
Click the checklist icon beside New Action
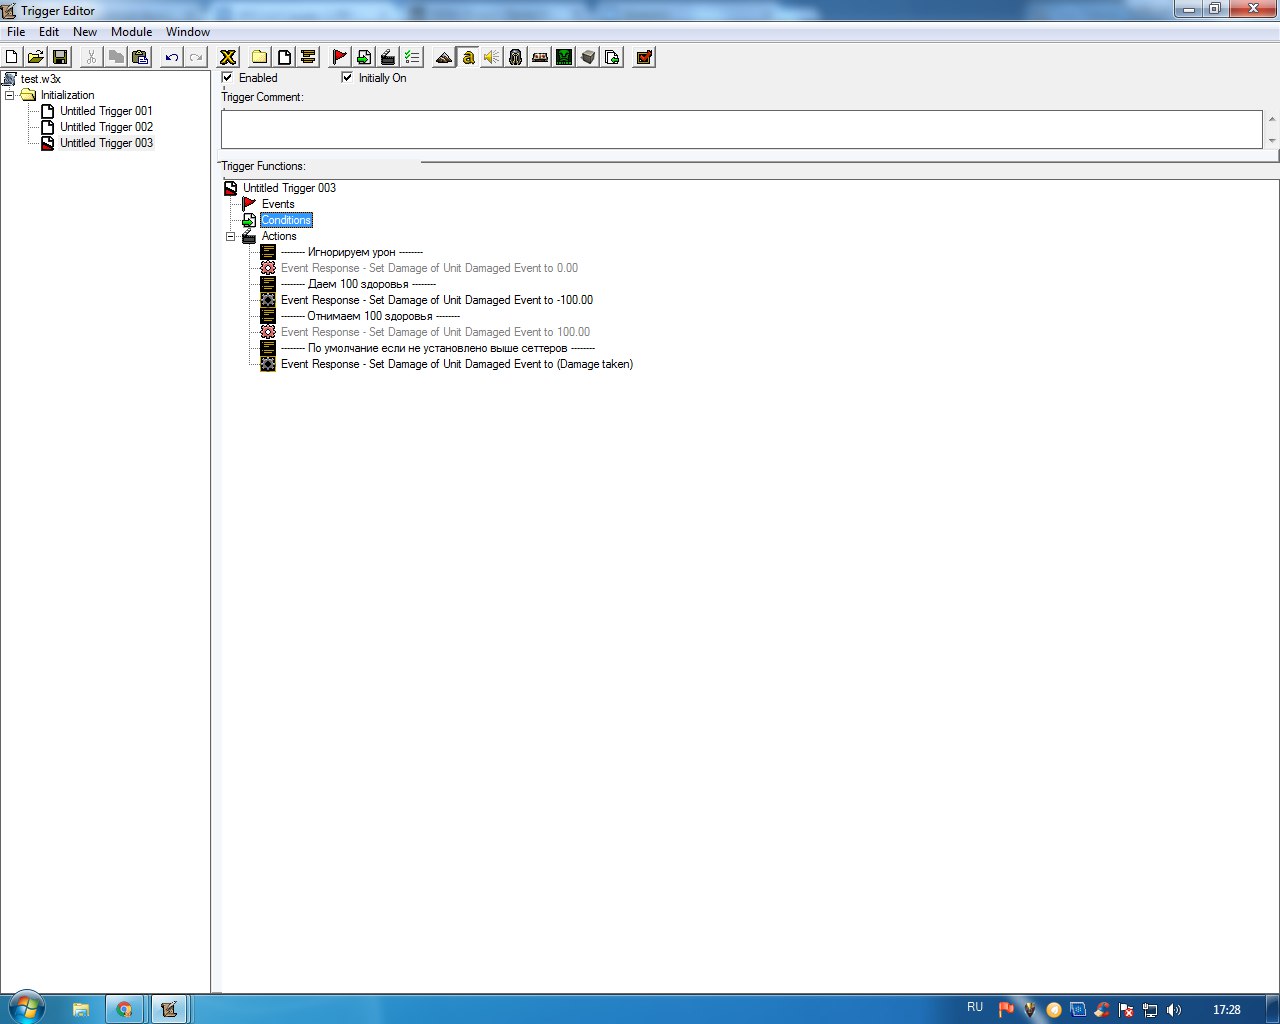coord(412,57)
